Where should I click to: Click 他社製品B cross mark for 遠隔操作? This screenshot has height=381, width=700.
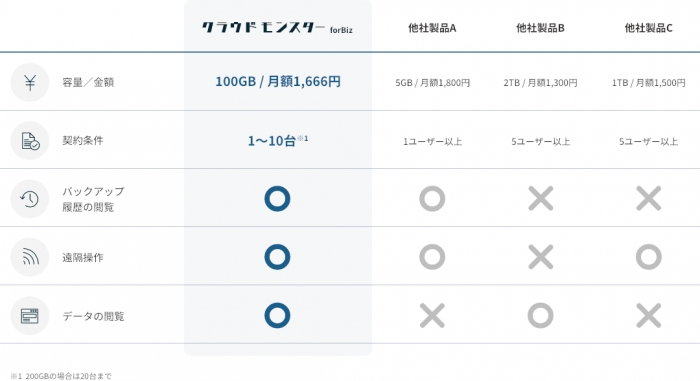tap(541, 257)
